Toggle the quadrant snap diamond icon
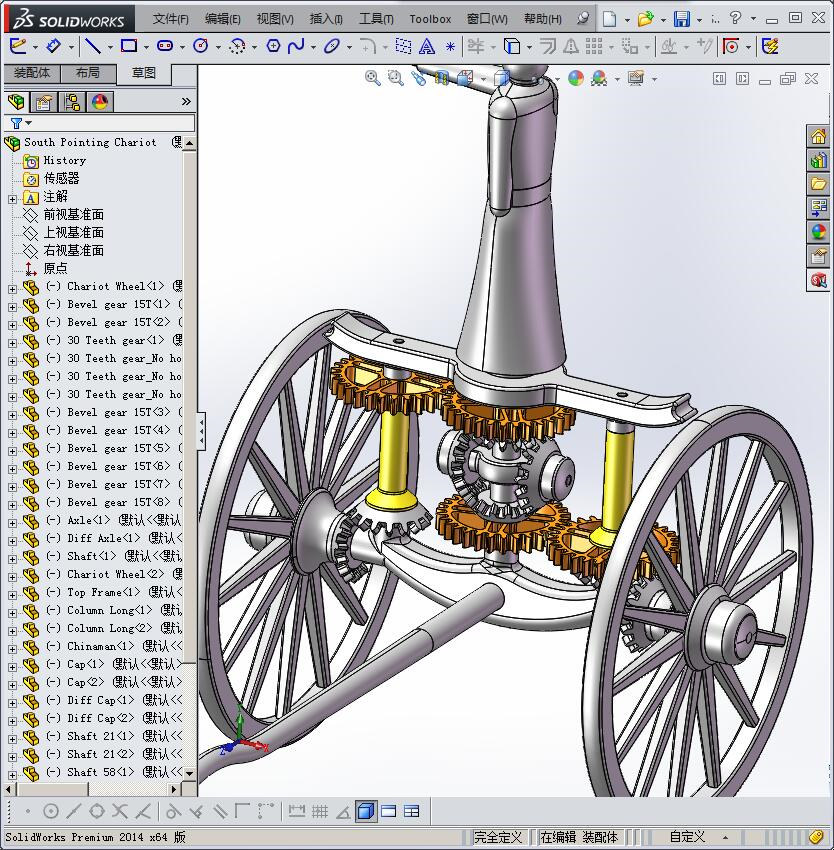The height and width of the screenshot is (850, 834). click(97, 811)
